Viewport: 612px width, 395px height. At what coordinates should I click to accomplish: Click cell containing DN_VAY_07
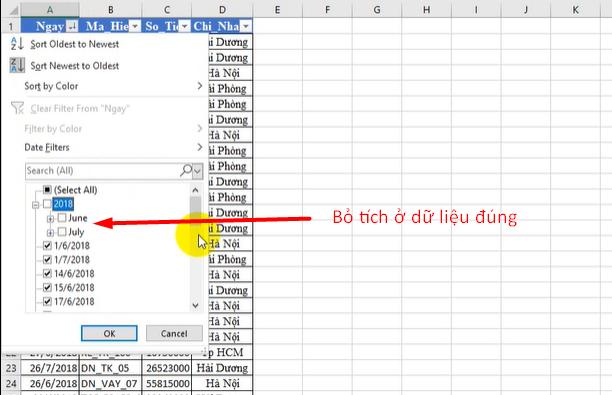click(110, 384)
